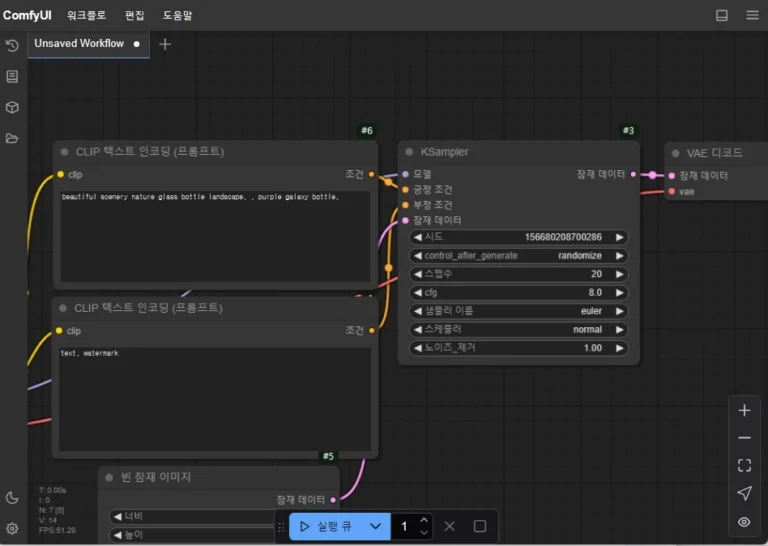Collapse the text, watermark CLIP node dot
Viewport: 768px width, 546px height.
click(63, 308)
